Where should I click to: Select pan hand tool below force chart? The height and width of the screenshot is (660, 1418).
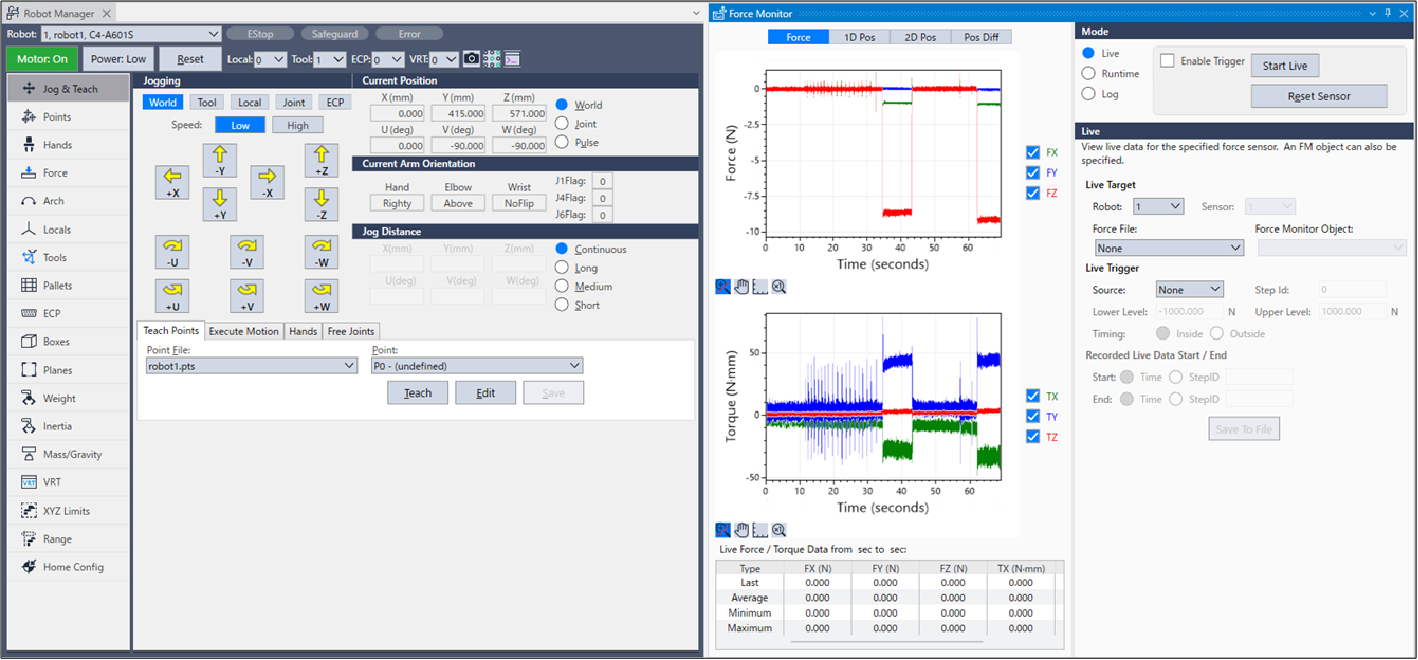[x=741, y=287]
